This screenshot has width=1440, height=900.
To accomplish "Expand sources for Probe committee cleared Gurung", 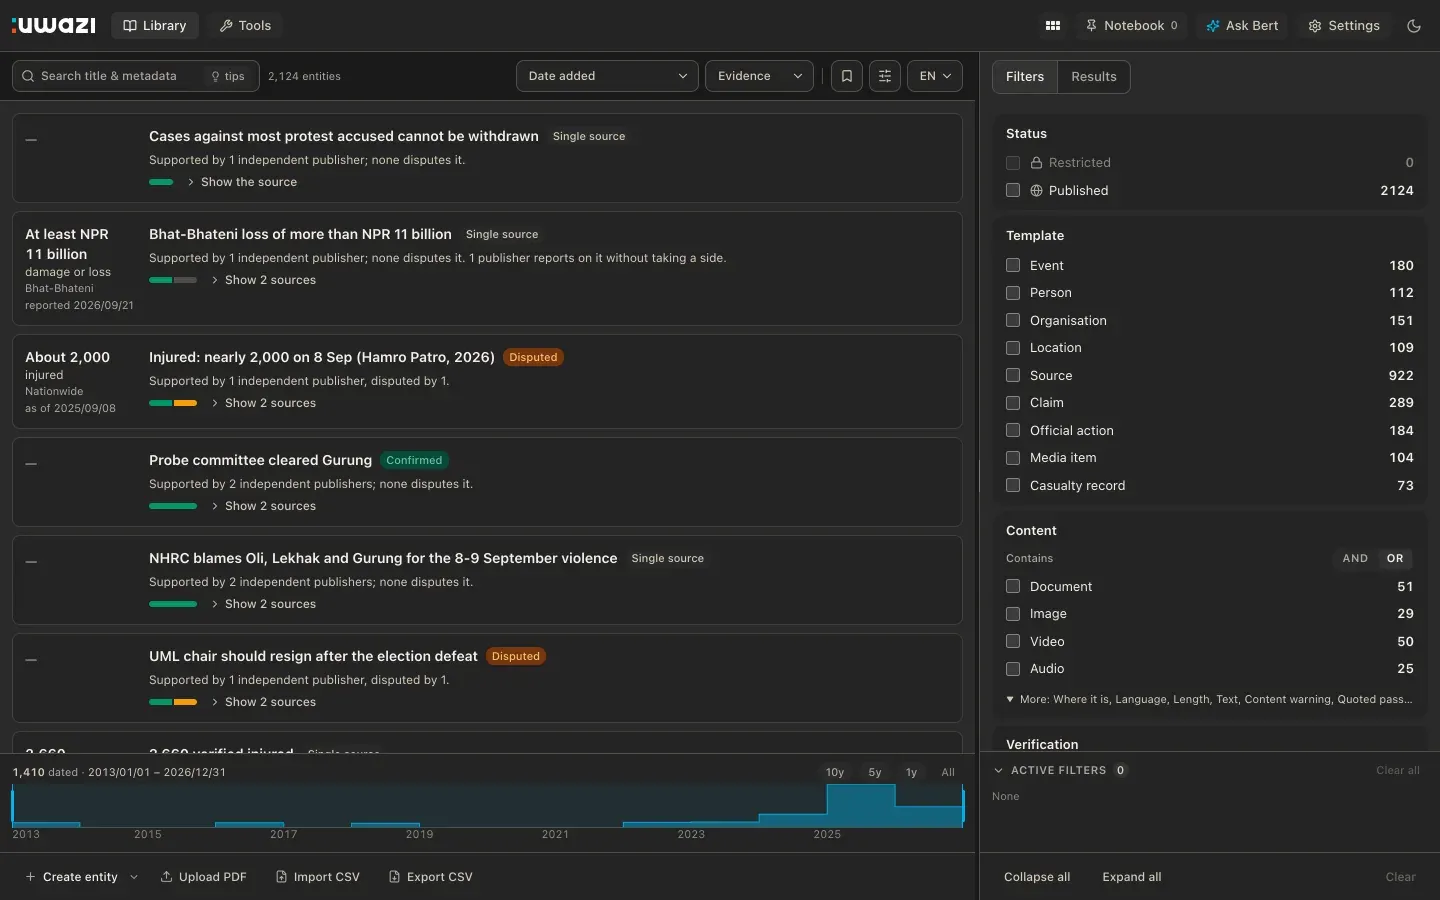I will (263, 506).
